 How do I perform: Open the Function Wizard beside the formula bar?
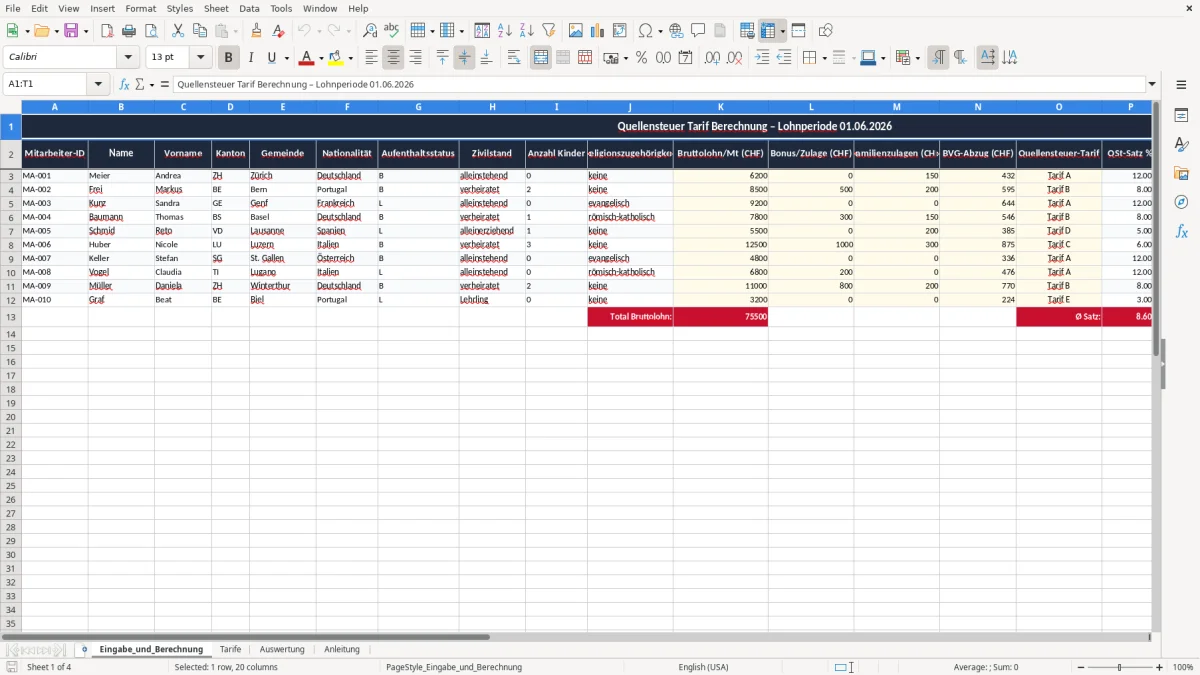coord(124,84)
